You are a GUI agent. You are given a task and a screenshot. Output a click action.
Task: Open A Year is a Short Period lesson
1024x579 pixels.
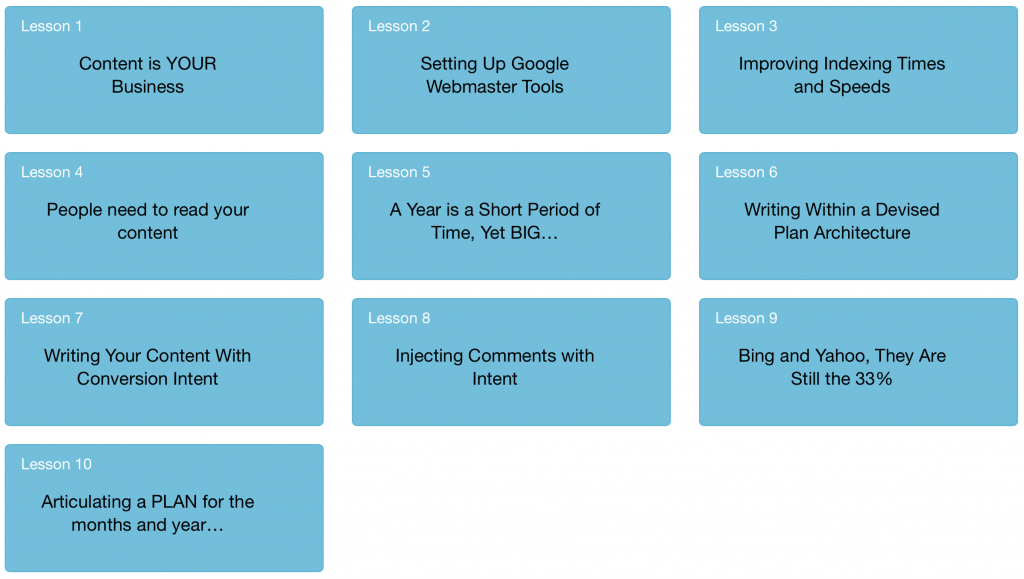tap(511, 216)
